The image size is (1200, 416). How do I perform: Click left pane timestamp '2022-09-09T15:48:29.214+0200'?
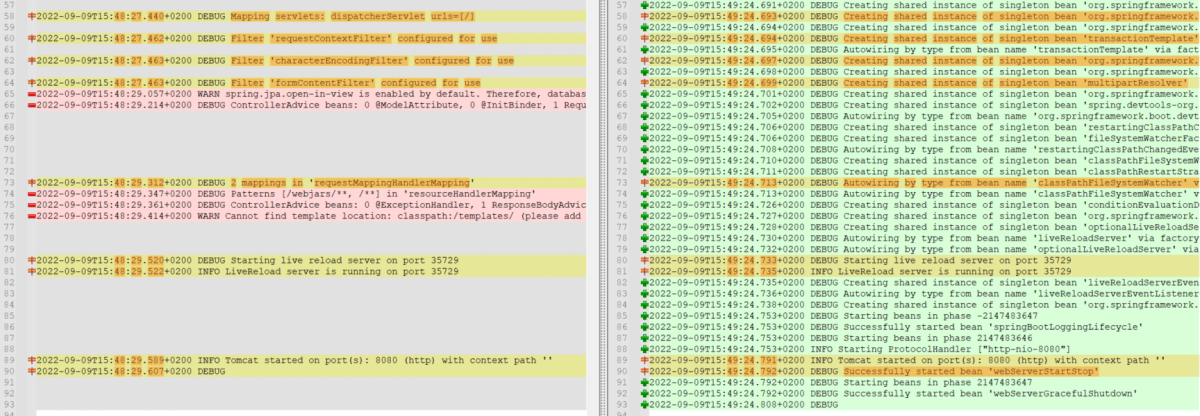pos(115,104)
